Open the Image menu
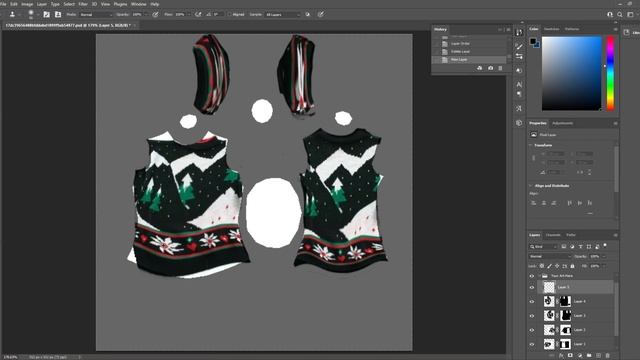Image resolution: width=640 pixels, height=360 pixels. pos(27,4)
